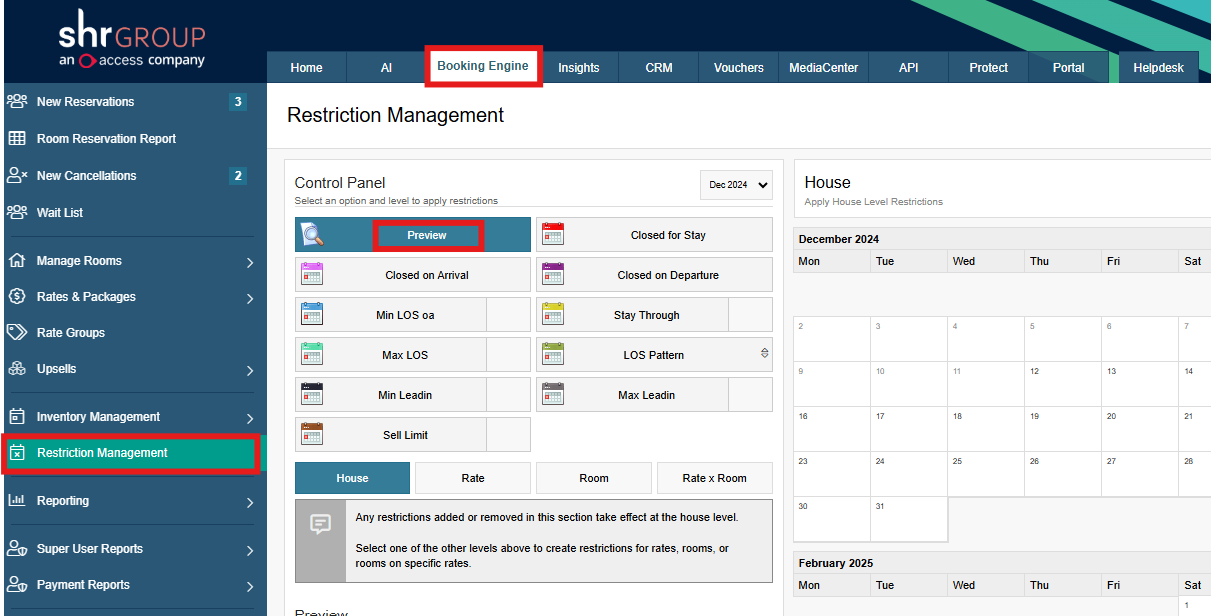
Task: Click the Closed on Departure button
Action: pyautogui.click(x=654, y=275)
